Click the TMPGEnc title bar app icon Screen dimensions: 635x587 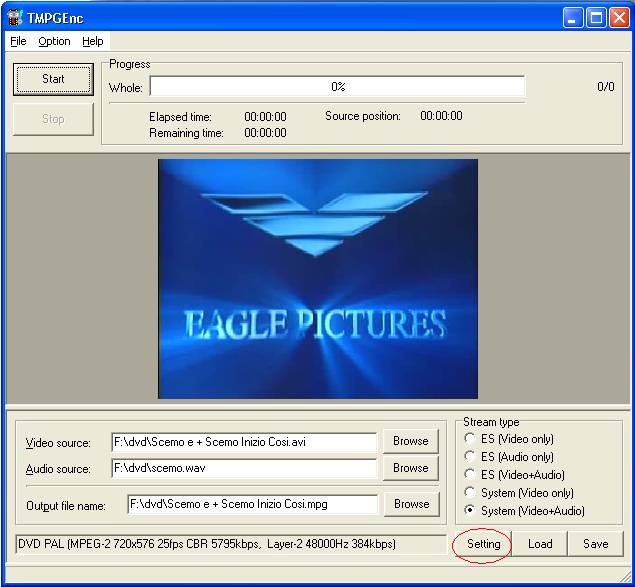(x=15, y=18)
